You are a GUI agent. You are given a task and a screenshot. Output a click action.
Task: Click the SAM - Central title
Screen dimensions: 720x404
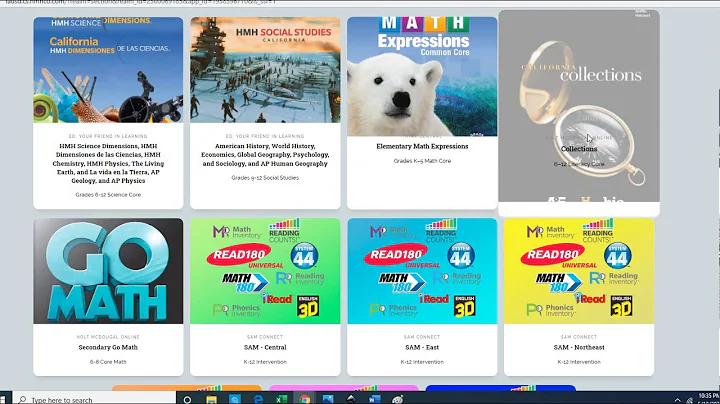pyautogui.click(x=265, y=348)
